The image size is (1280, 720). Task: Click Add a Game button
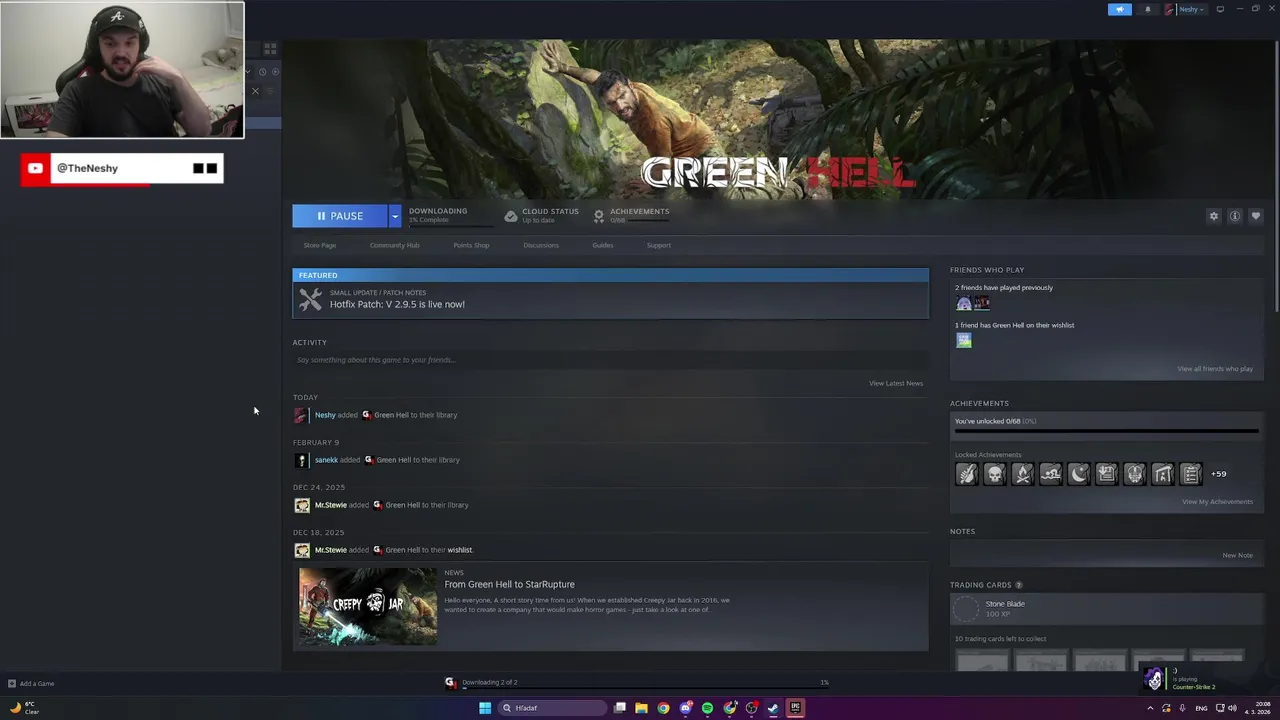pos(31,684)
